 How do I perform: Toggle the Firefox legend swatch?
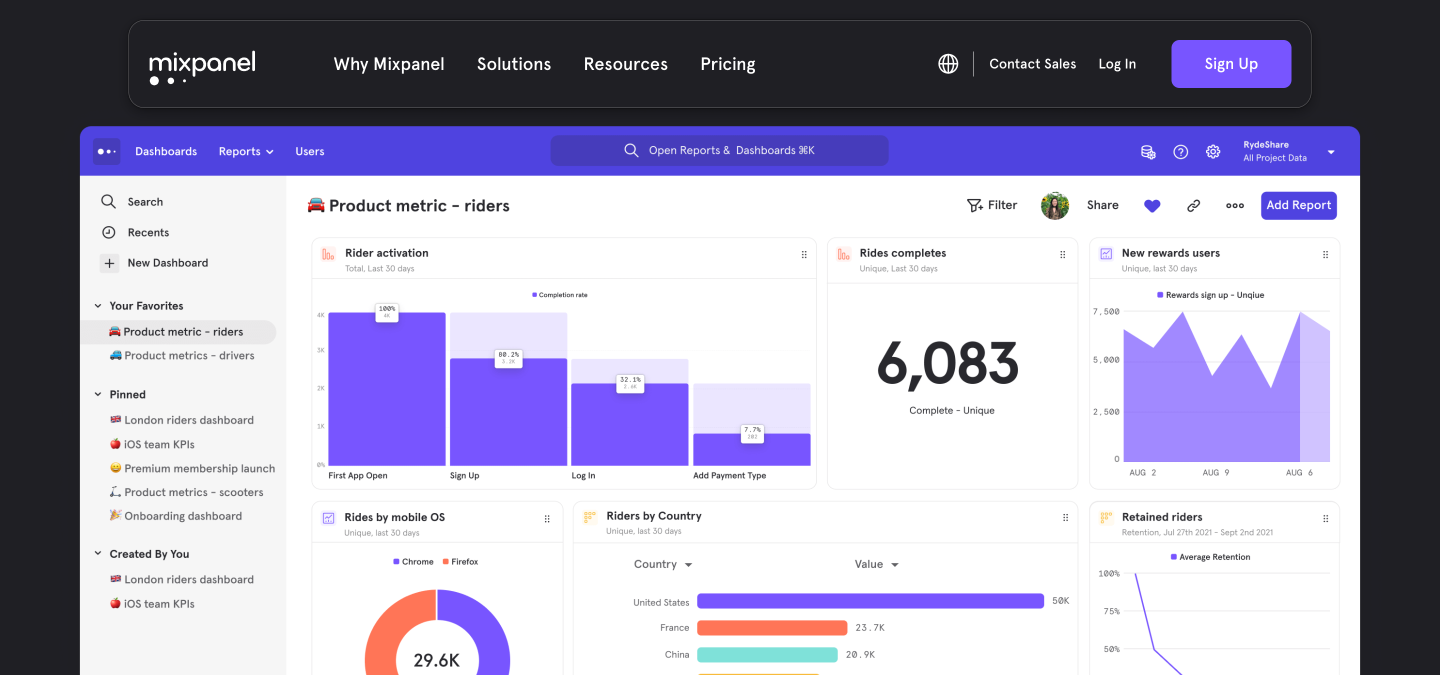click(445, 562)
